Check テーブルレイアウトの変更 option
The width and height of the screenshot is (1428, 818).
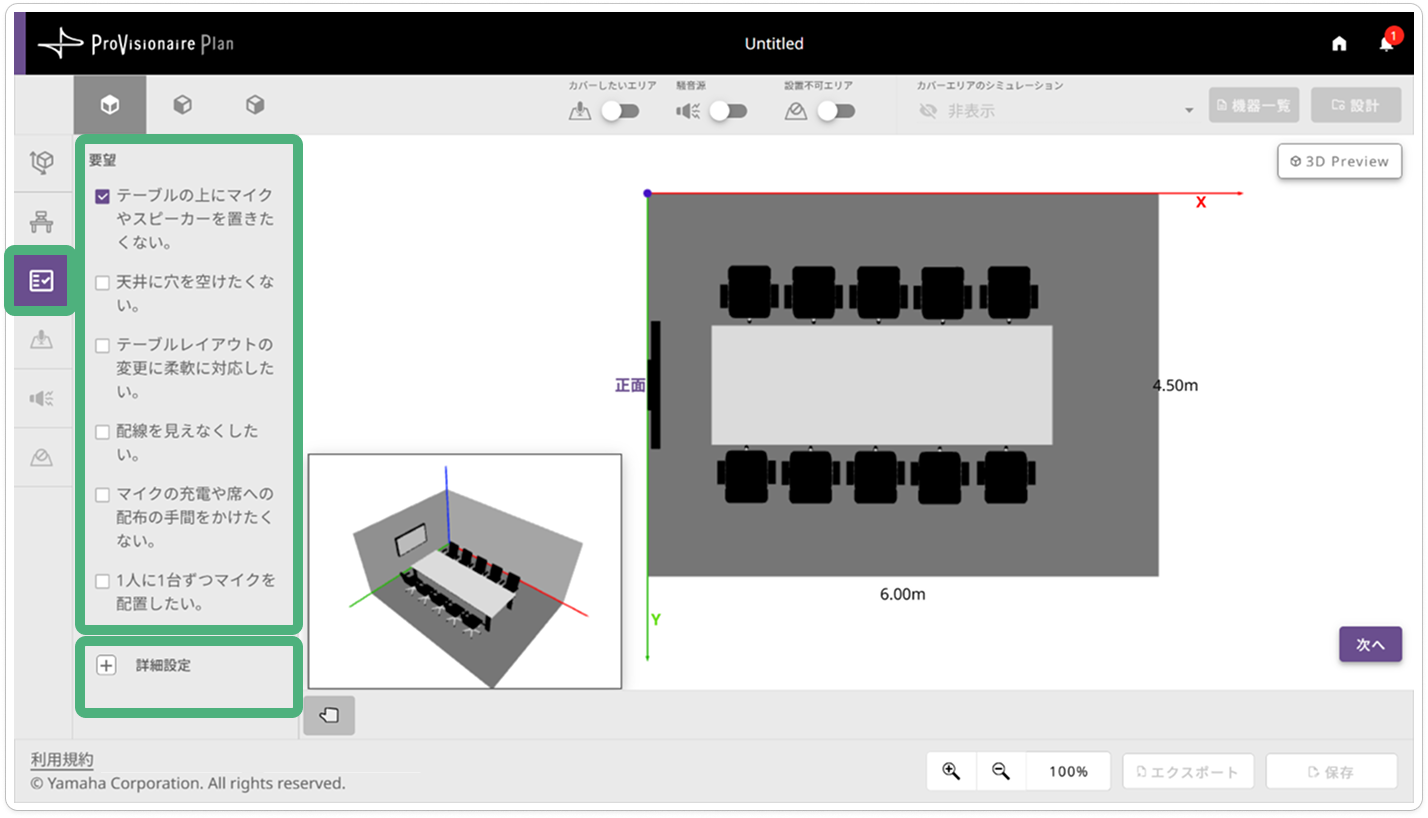102,346
